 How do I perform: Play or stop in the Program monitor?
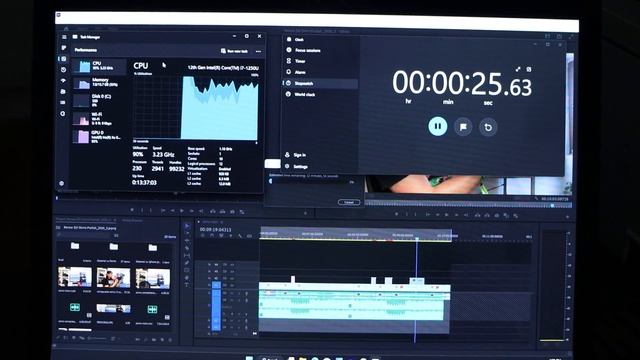(x=447, y=215)
